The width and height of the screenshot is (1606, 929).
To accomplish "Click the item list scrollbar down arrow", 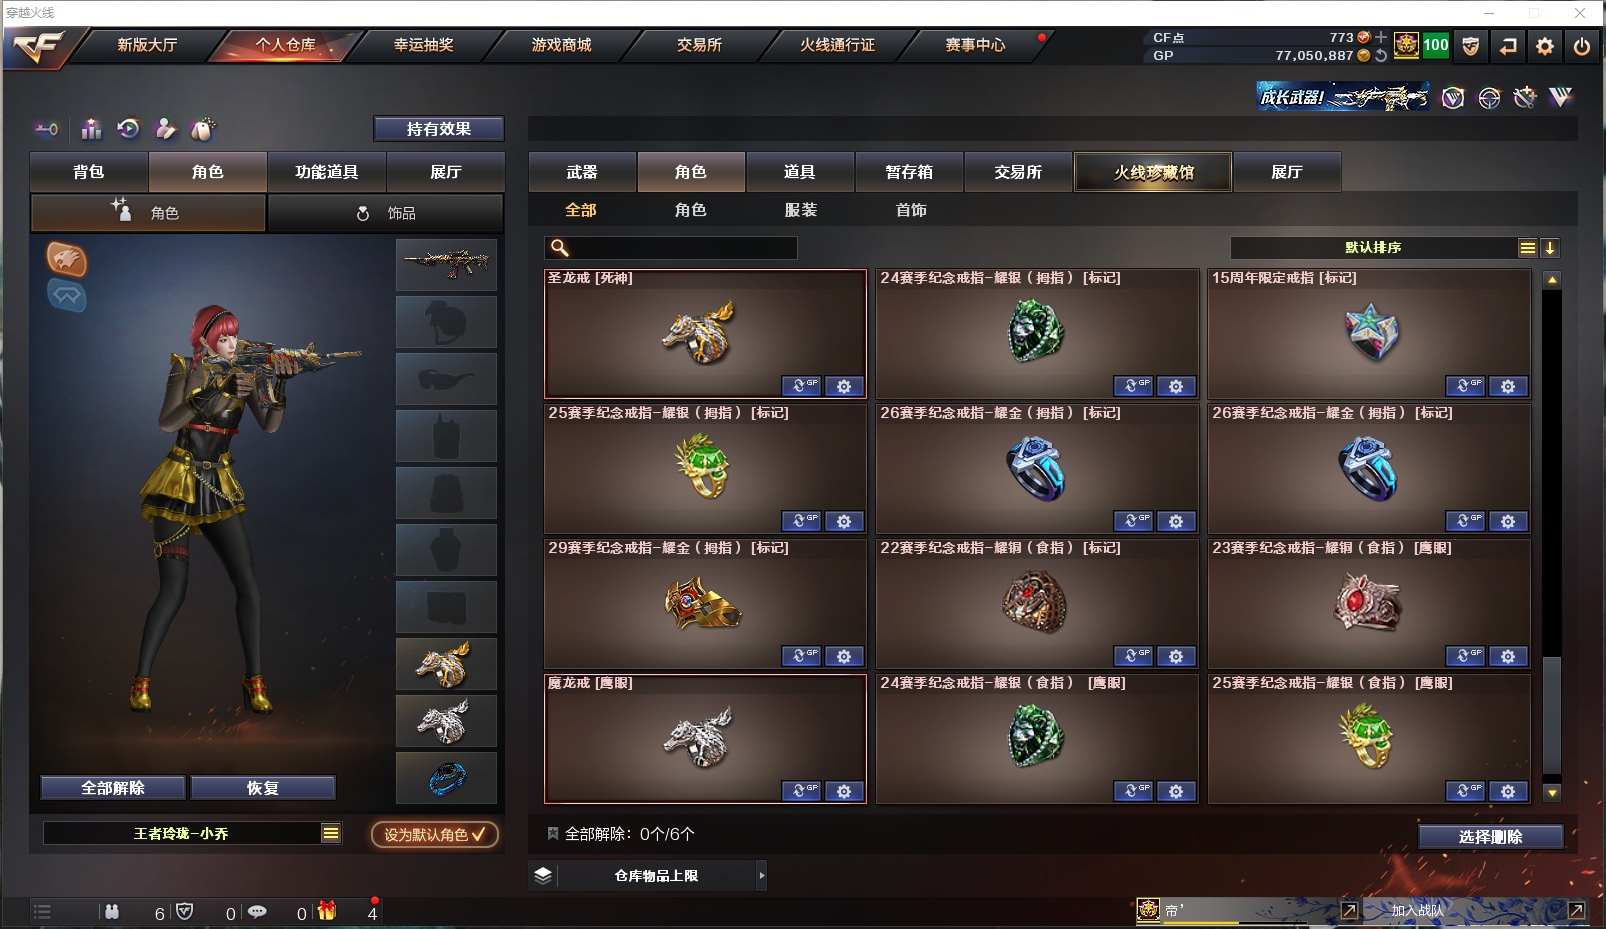I will click(x=1552, y=793).
